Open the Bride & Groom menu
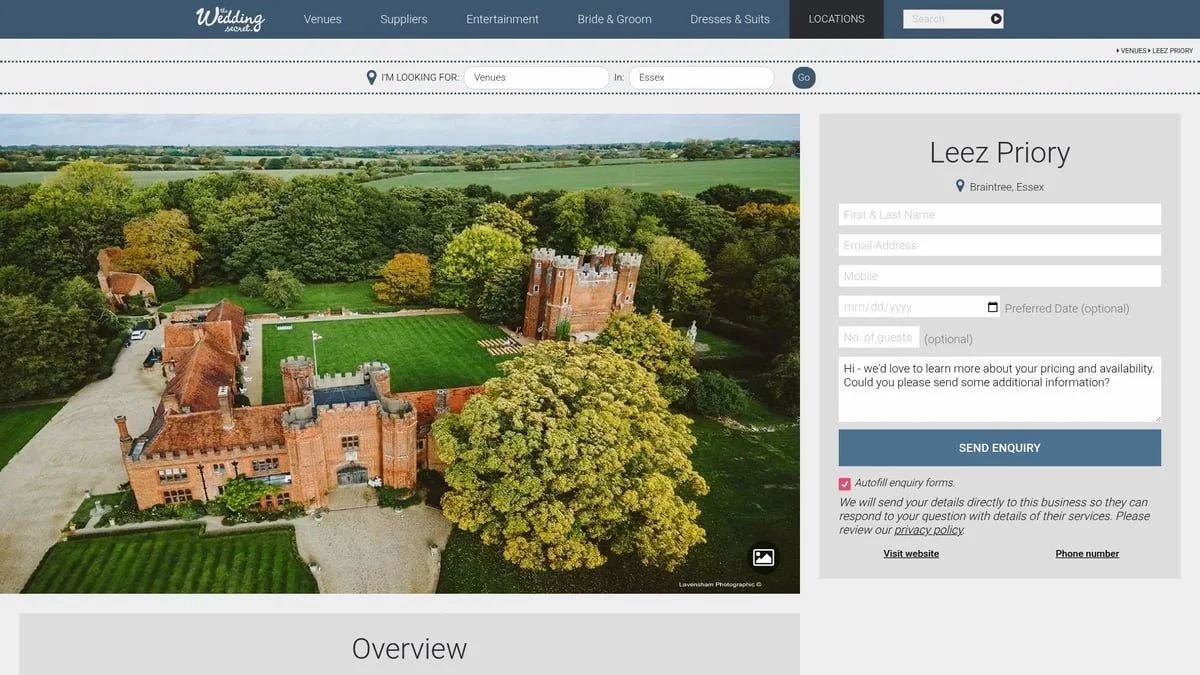The image size is (1200, 675). coord(614,19)
